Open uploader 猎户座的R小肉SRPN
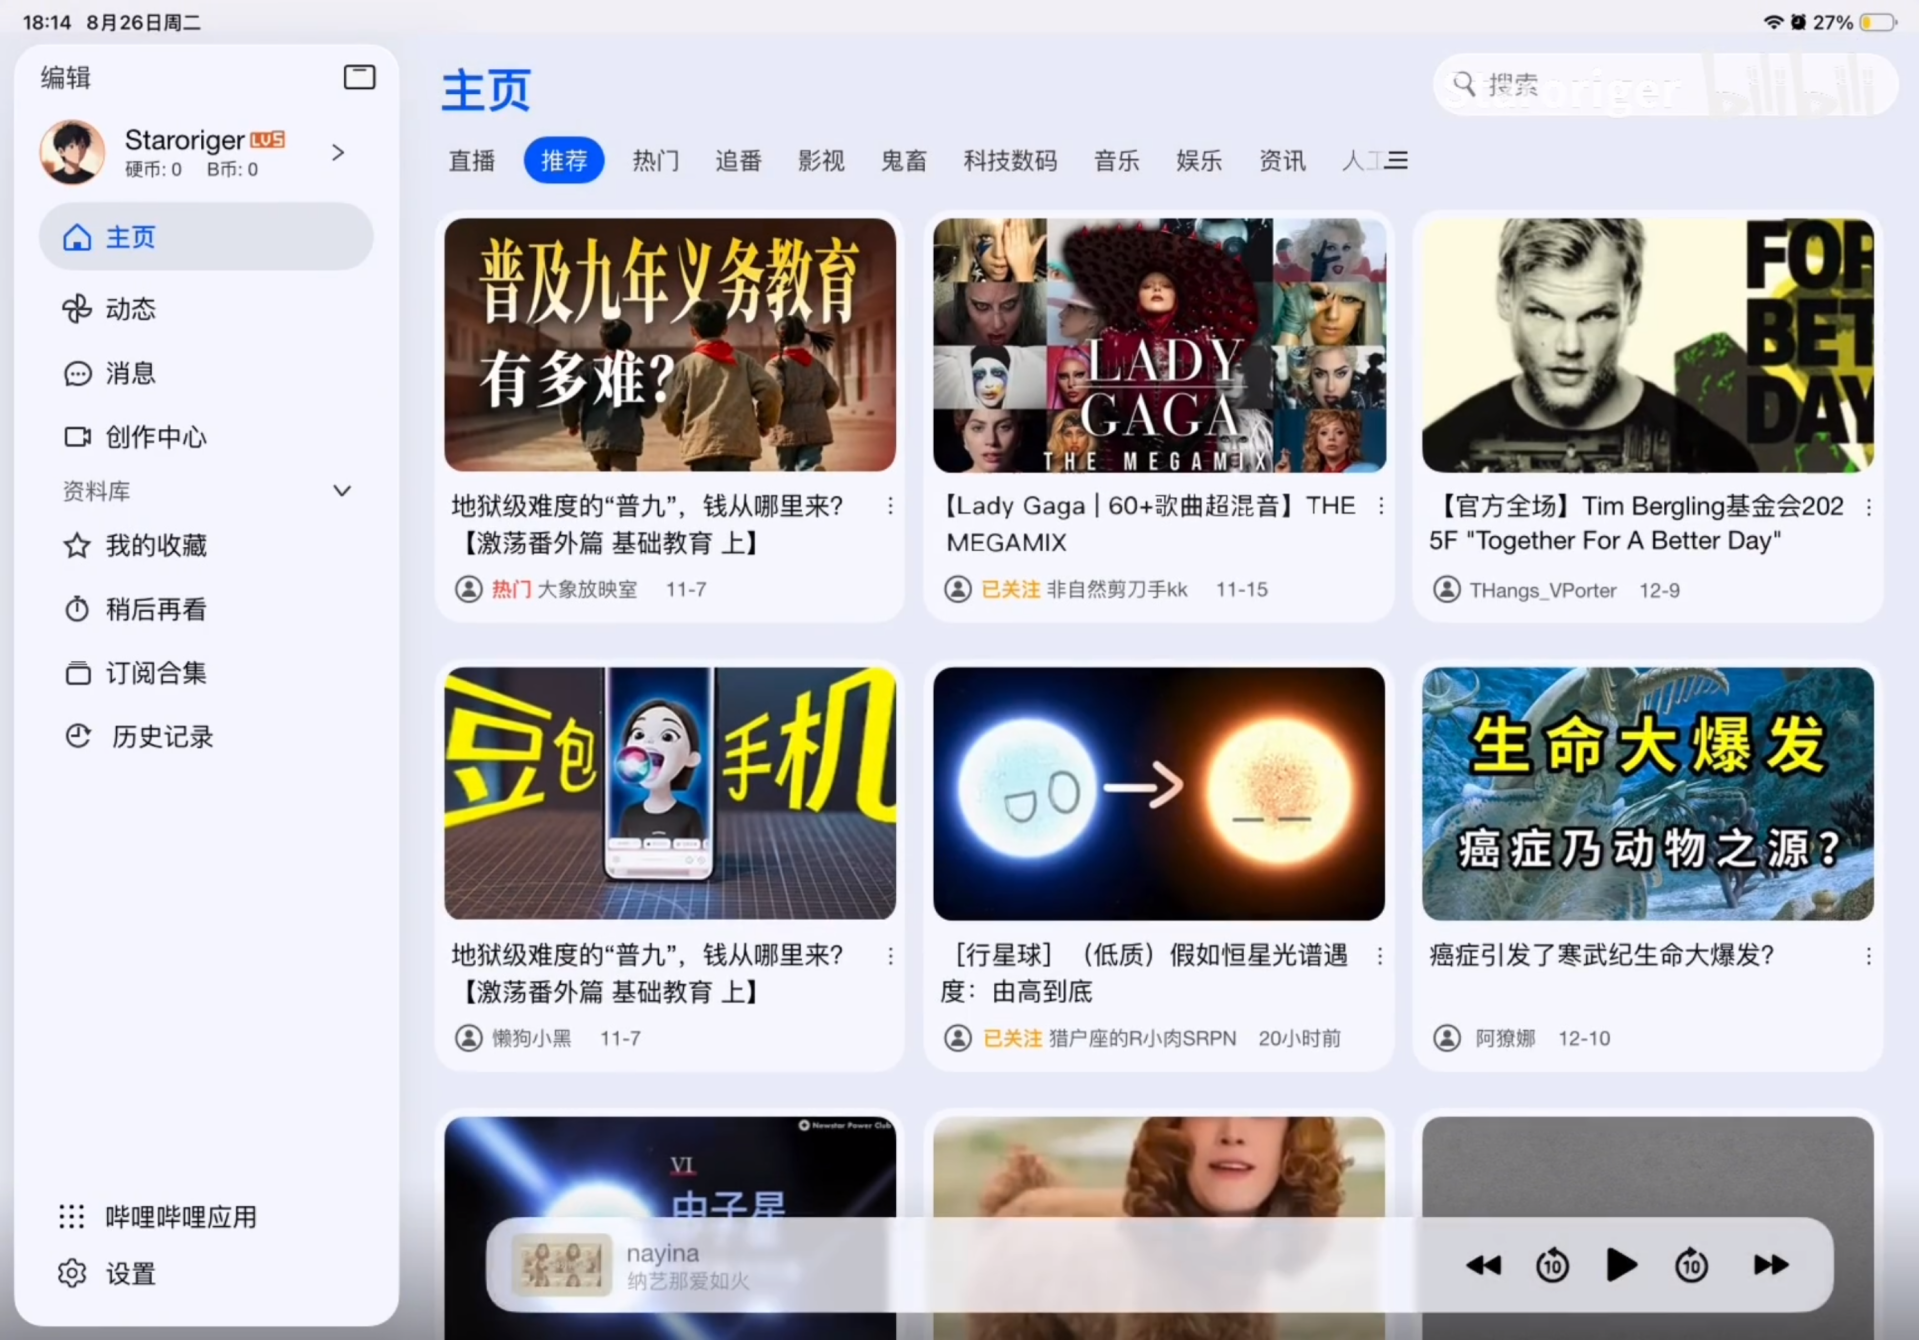The width and height of the screenshot is (1919, 1340). 1142,1038
